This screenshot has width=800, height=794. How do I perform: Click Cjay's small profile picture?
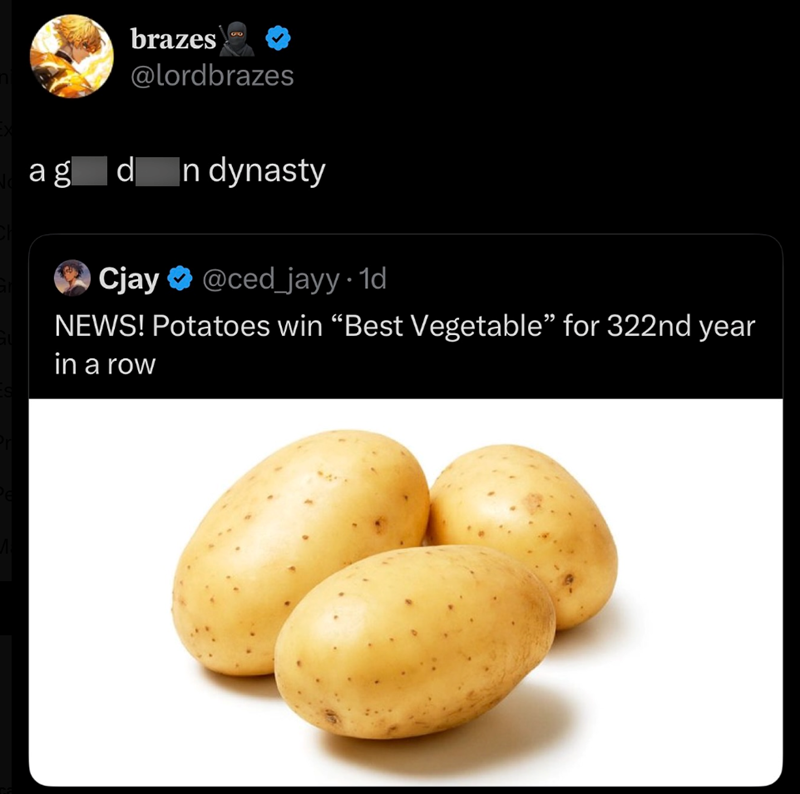(70, 279)
